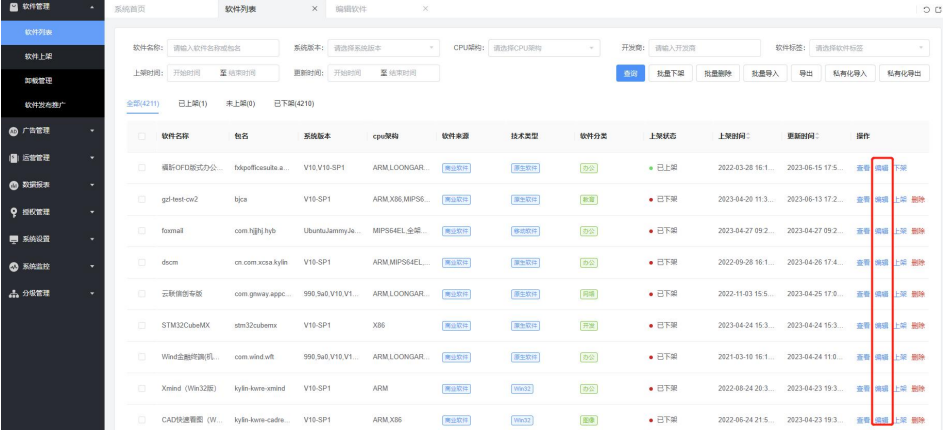This screenshot has height=431, width=943.
Task: Click the 授权管理 location pin icon
Action: (x=13, y=212)
